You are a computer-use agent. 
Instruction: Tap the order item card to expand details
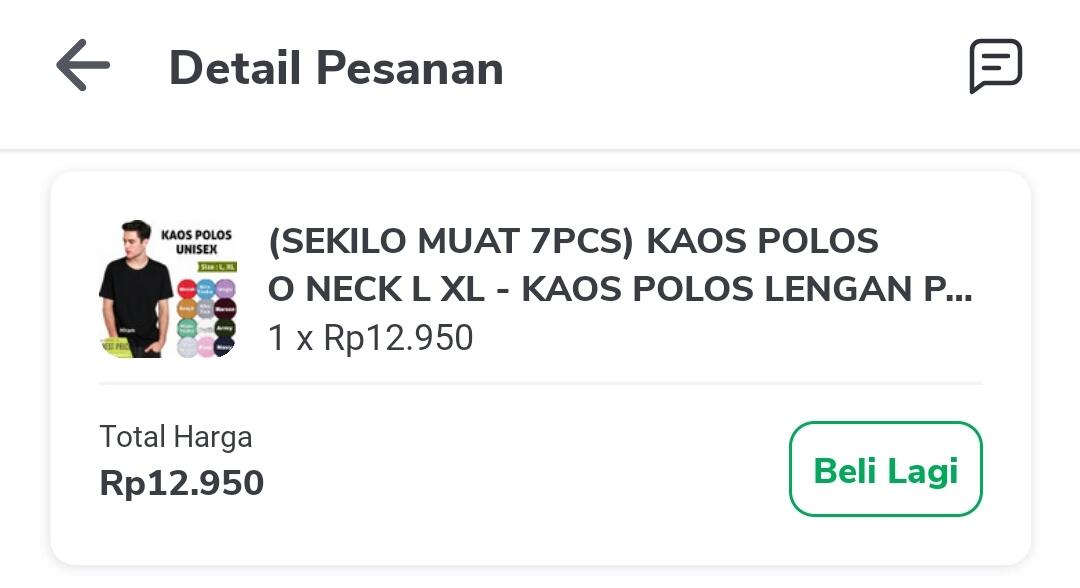click(540, 290)
